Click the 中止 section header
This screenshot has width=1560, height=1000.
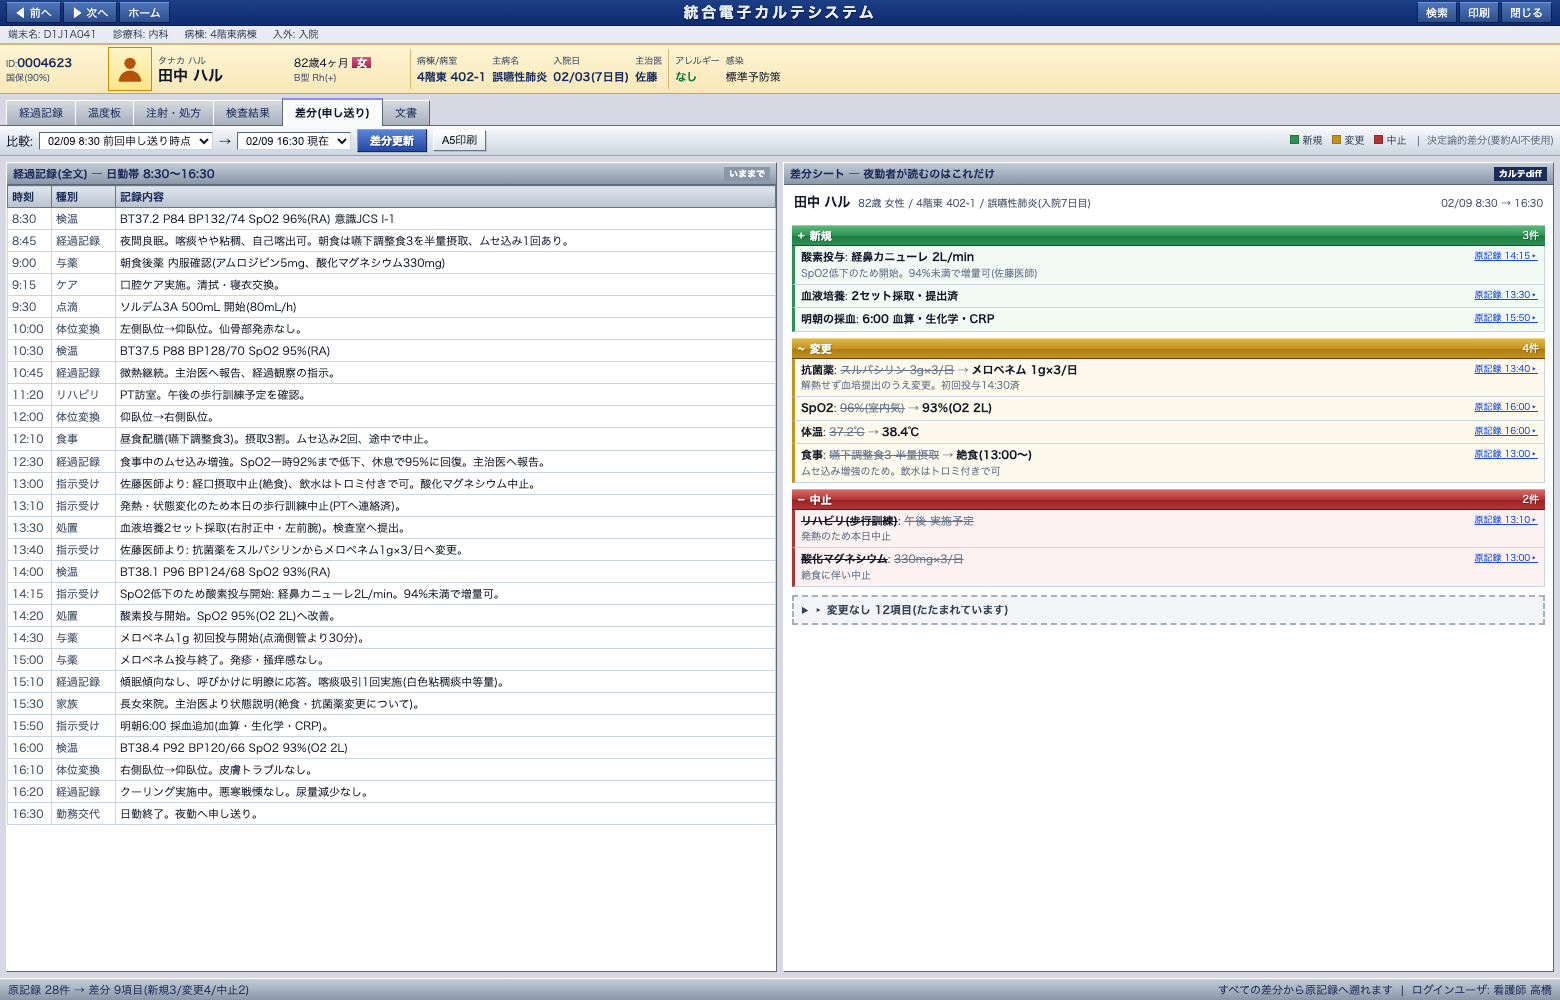click(1168, 499)
